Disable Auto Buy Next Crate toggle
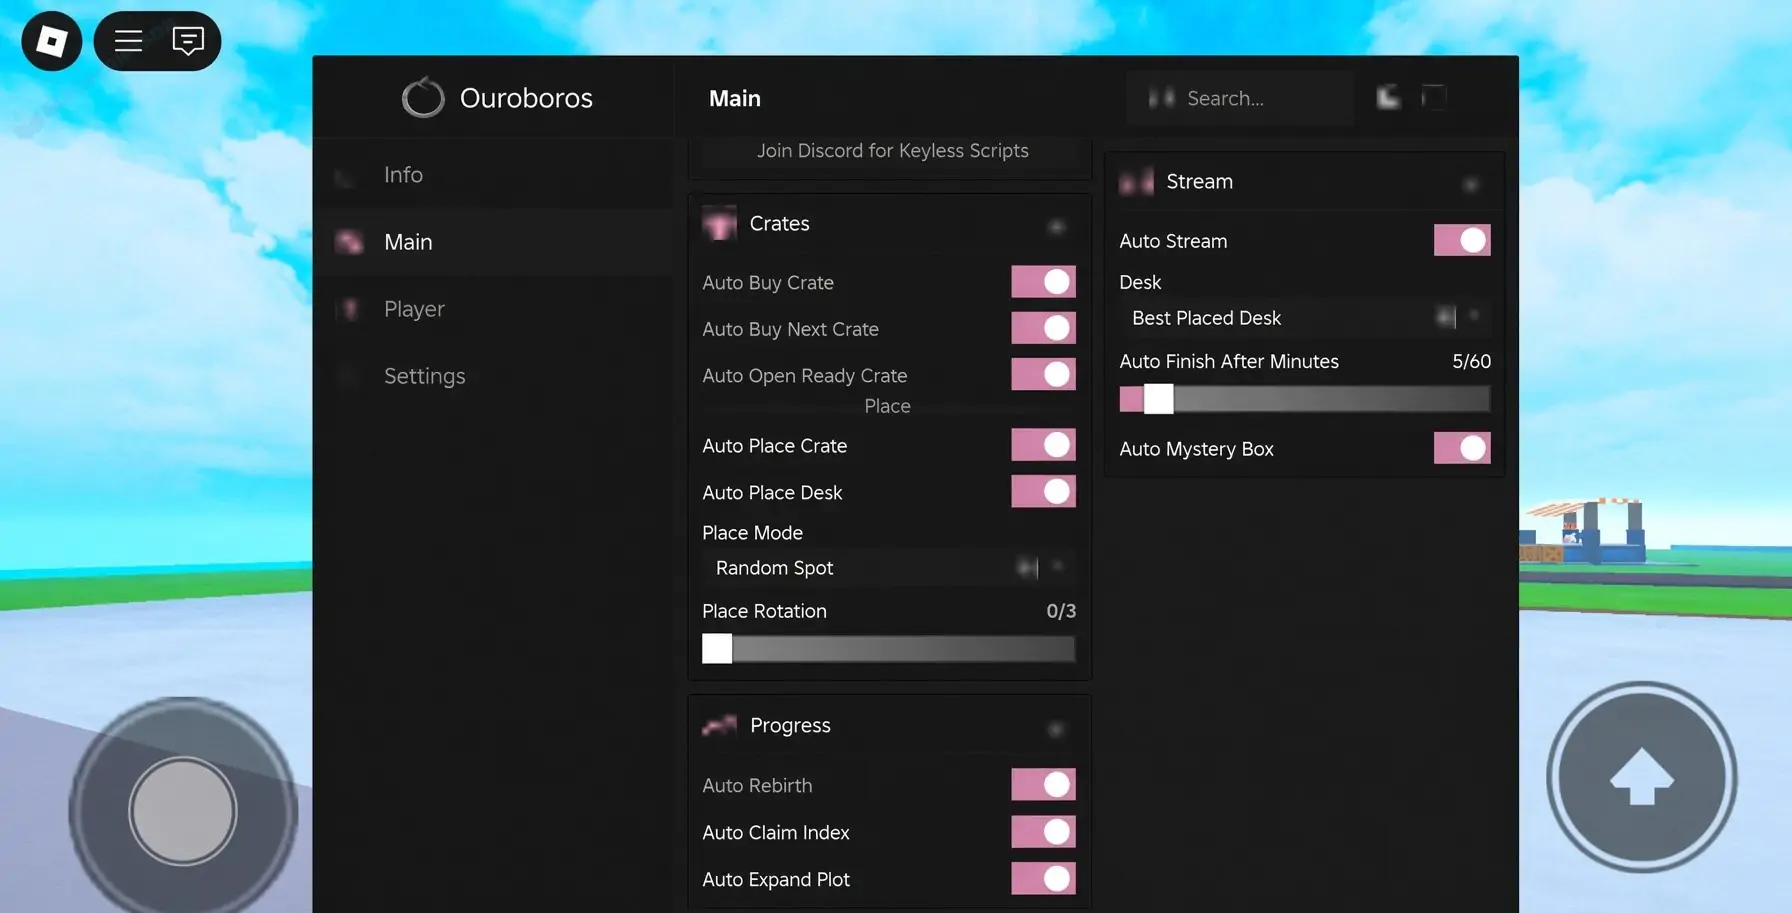 pos(1043,328)
